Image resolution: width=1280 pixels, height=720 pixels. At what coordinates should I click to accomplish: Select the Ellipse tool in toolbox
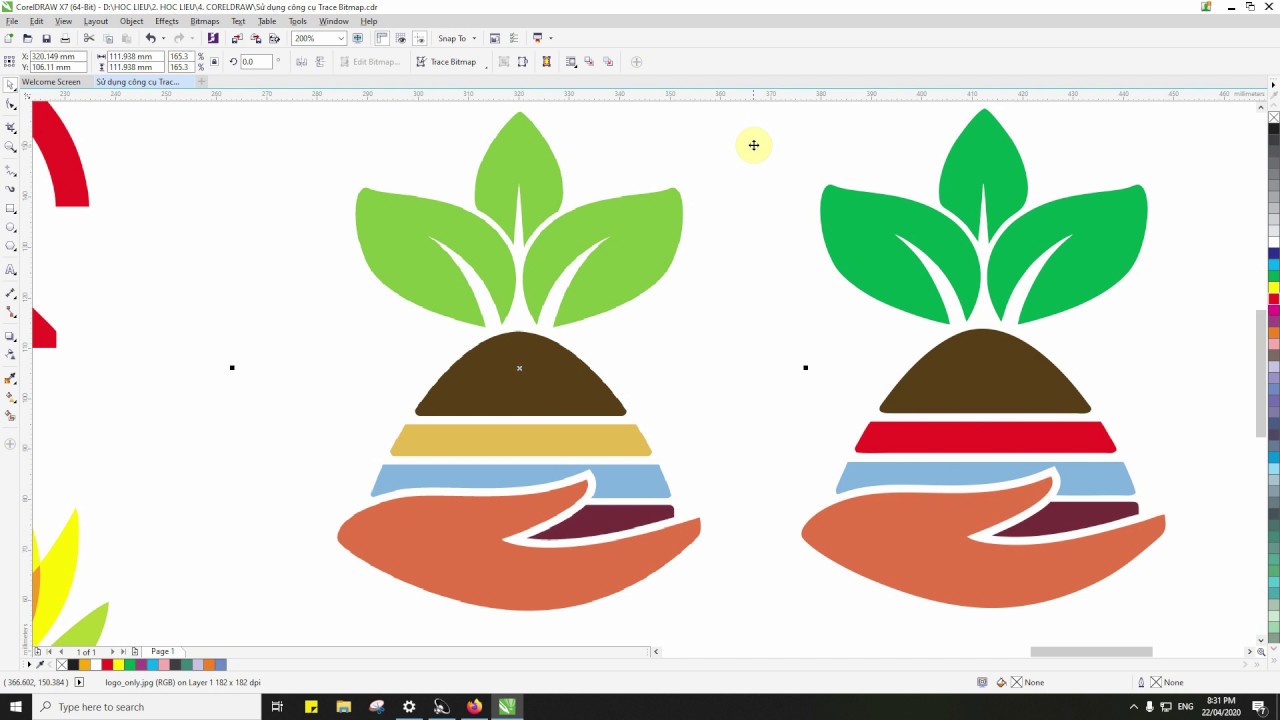click(10, 228)
